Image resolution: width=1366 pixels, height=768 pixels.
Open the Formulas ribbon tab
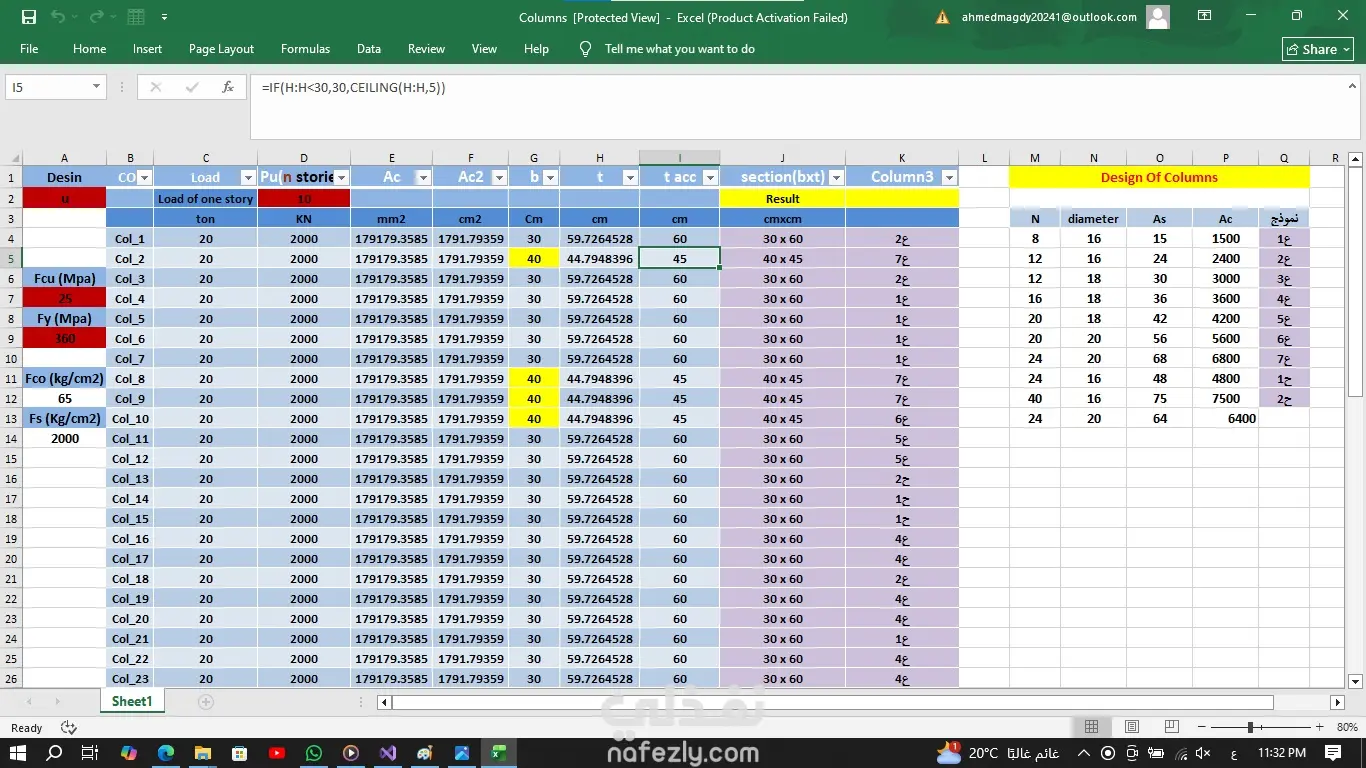[305, 49]
